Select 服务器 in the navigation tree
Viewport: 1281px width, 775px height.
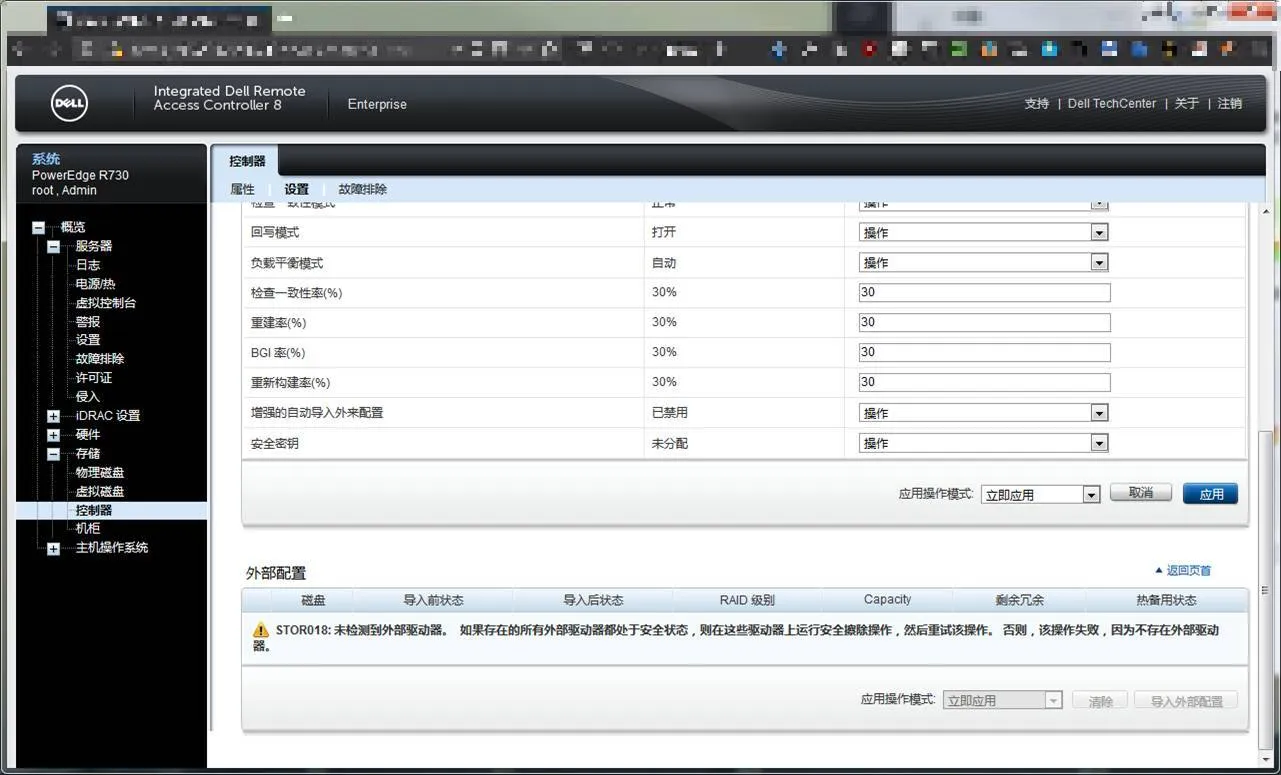click(94, 246)
